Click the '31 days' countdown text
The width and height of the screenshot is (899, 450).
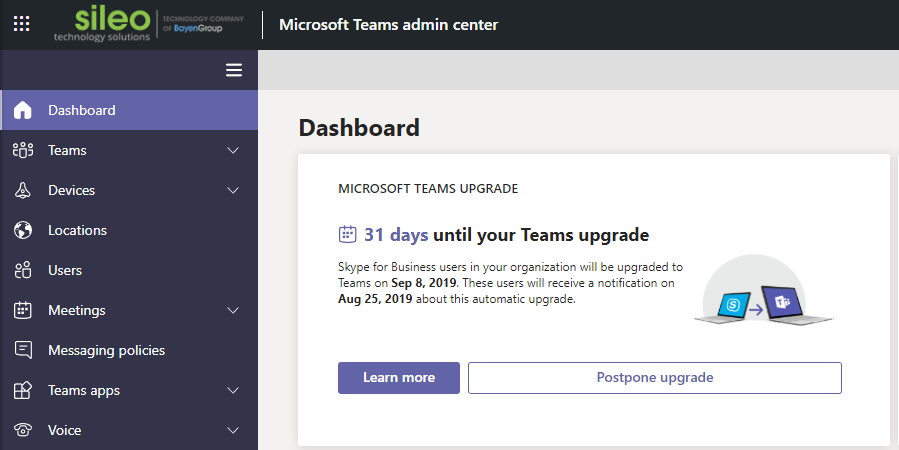point(396,235)
